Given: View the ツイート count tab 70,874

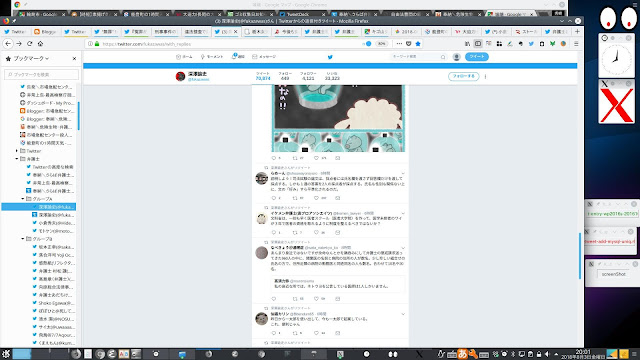Looking at the screenshot, I should click(x=263, y=76).
